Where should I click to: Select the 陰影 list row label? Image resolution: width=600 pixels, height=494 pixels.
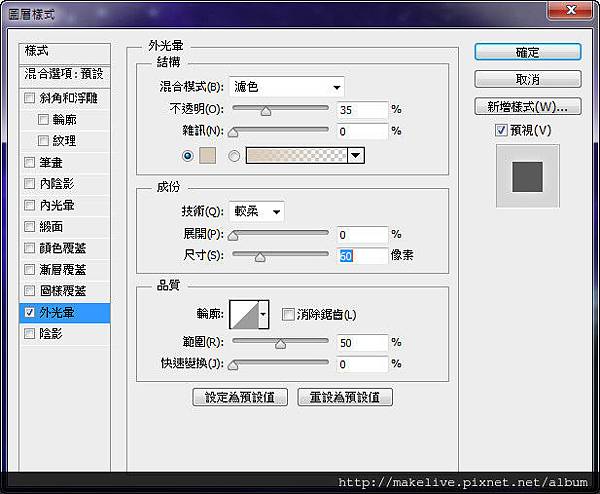tap(51, 334)
